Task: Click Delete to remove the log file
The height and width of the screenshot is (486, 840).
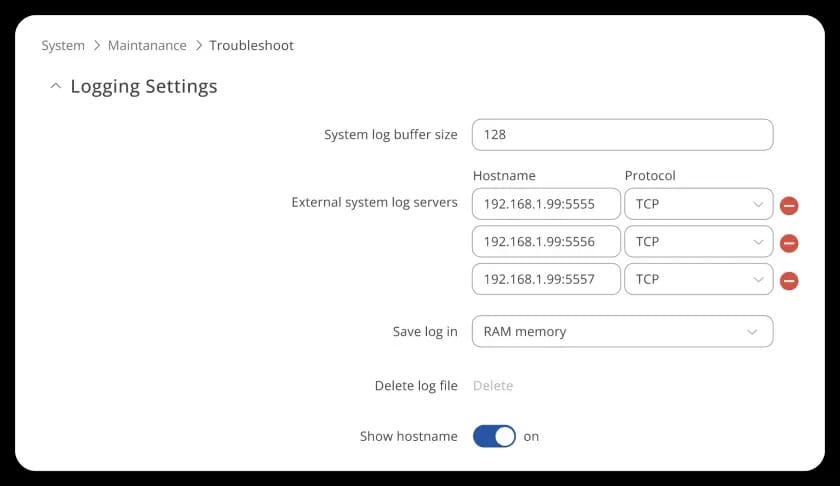Action: point(493,386)
